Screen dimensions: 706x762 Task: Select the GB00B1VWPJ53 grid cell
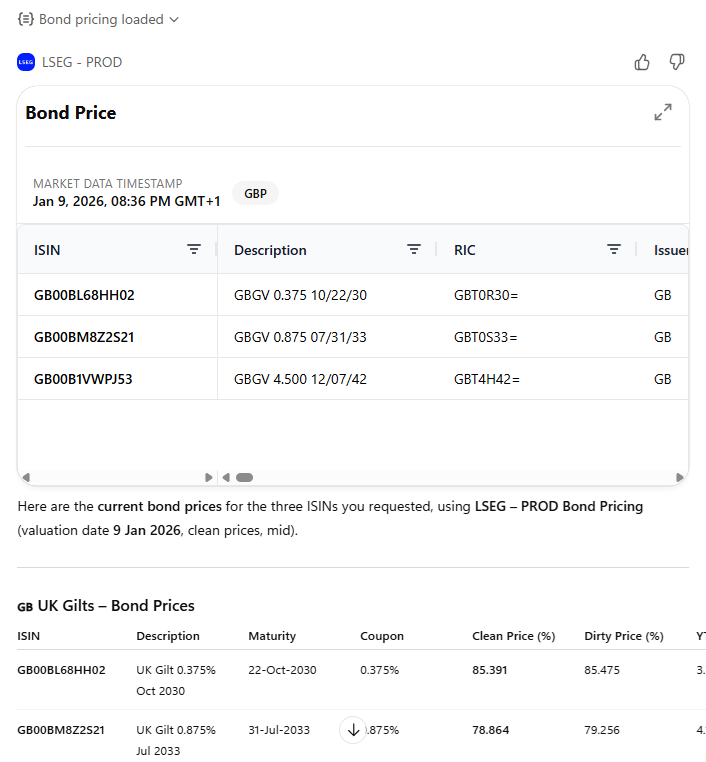pos(118,379)
